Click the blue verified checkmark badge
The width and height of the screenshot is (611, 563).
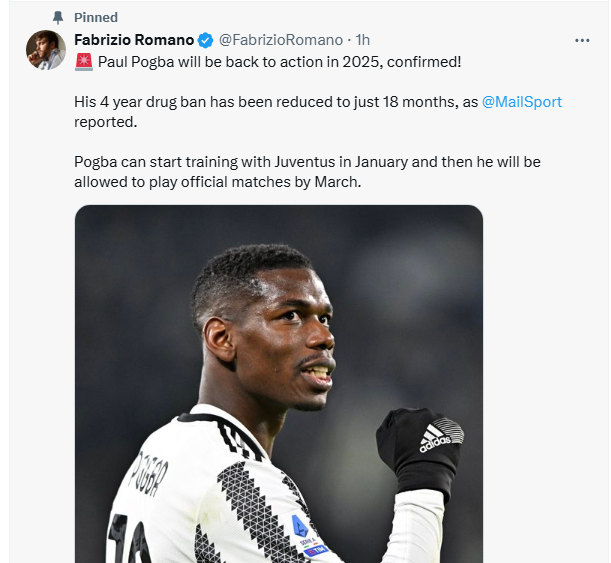tap(205, 40)
